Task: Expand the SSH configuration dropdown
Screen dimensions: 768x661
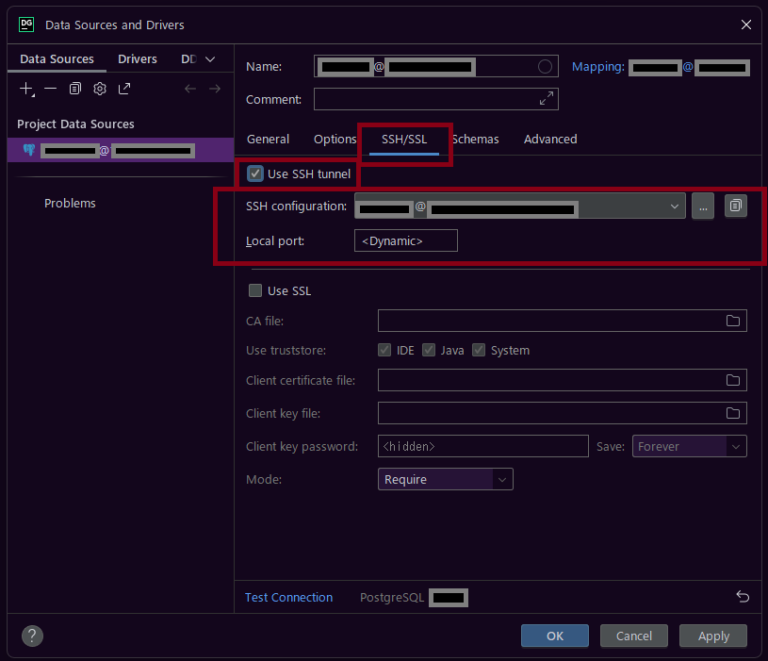Action: pyautogui.click(x=675, y=207)
